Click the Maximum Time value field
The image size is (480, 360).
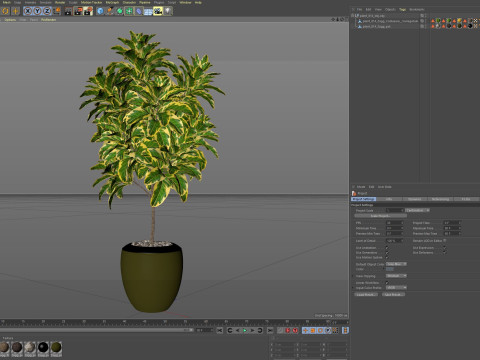[x=452, y=228]
